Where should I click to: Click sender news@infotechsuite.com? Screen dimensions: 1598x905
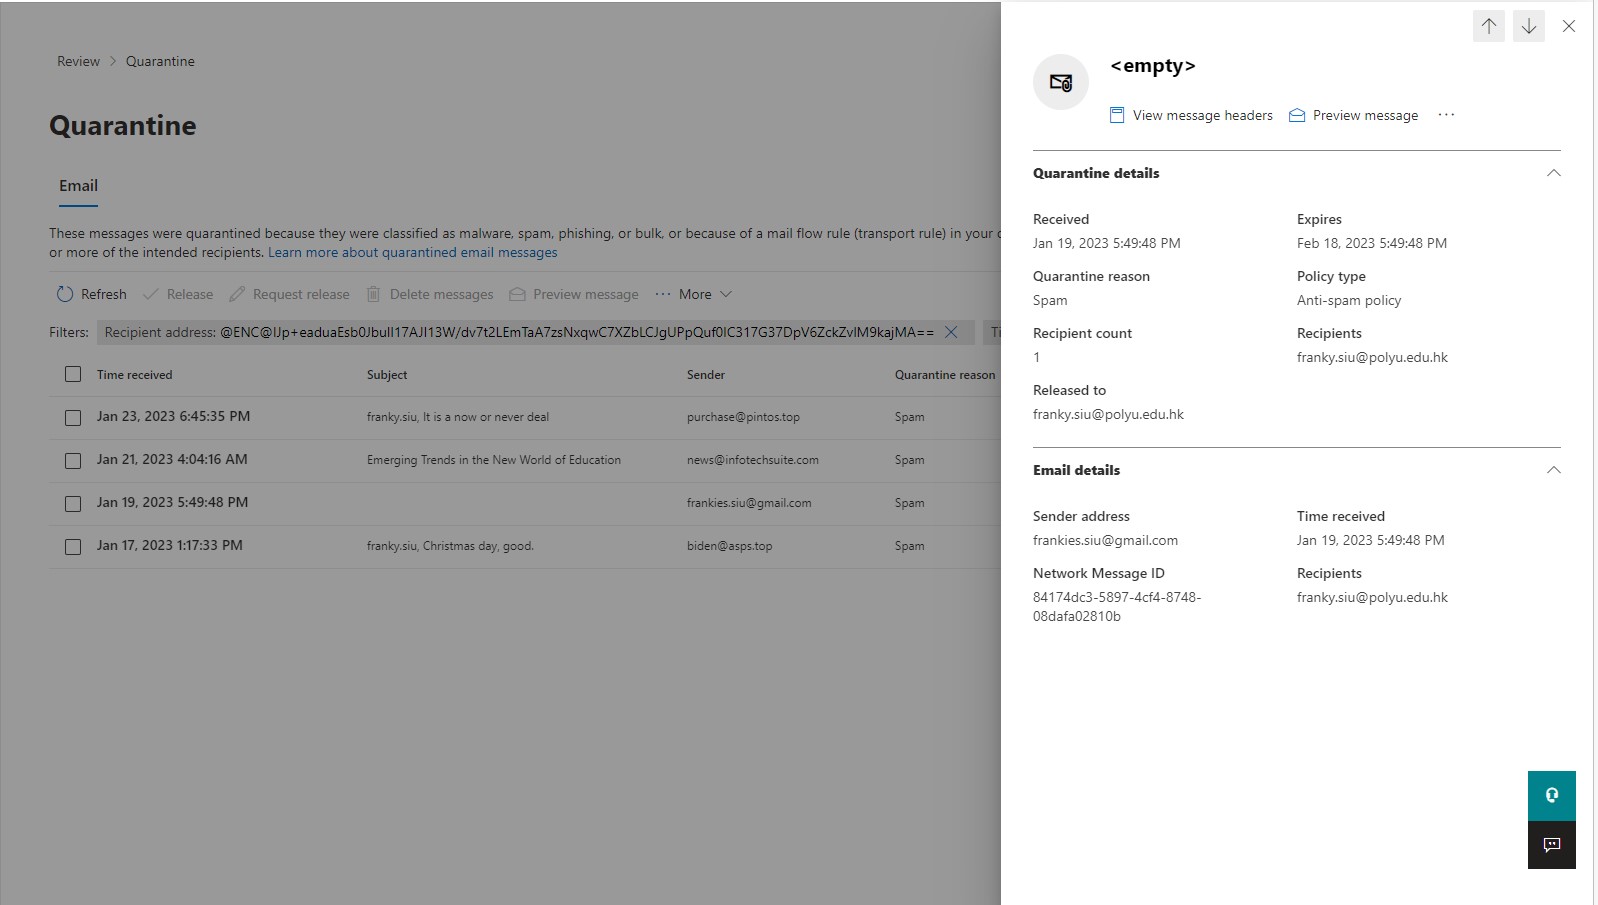pos(753,460)
